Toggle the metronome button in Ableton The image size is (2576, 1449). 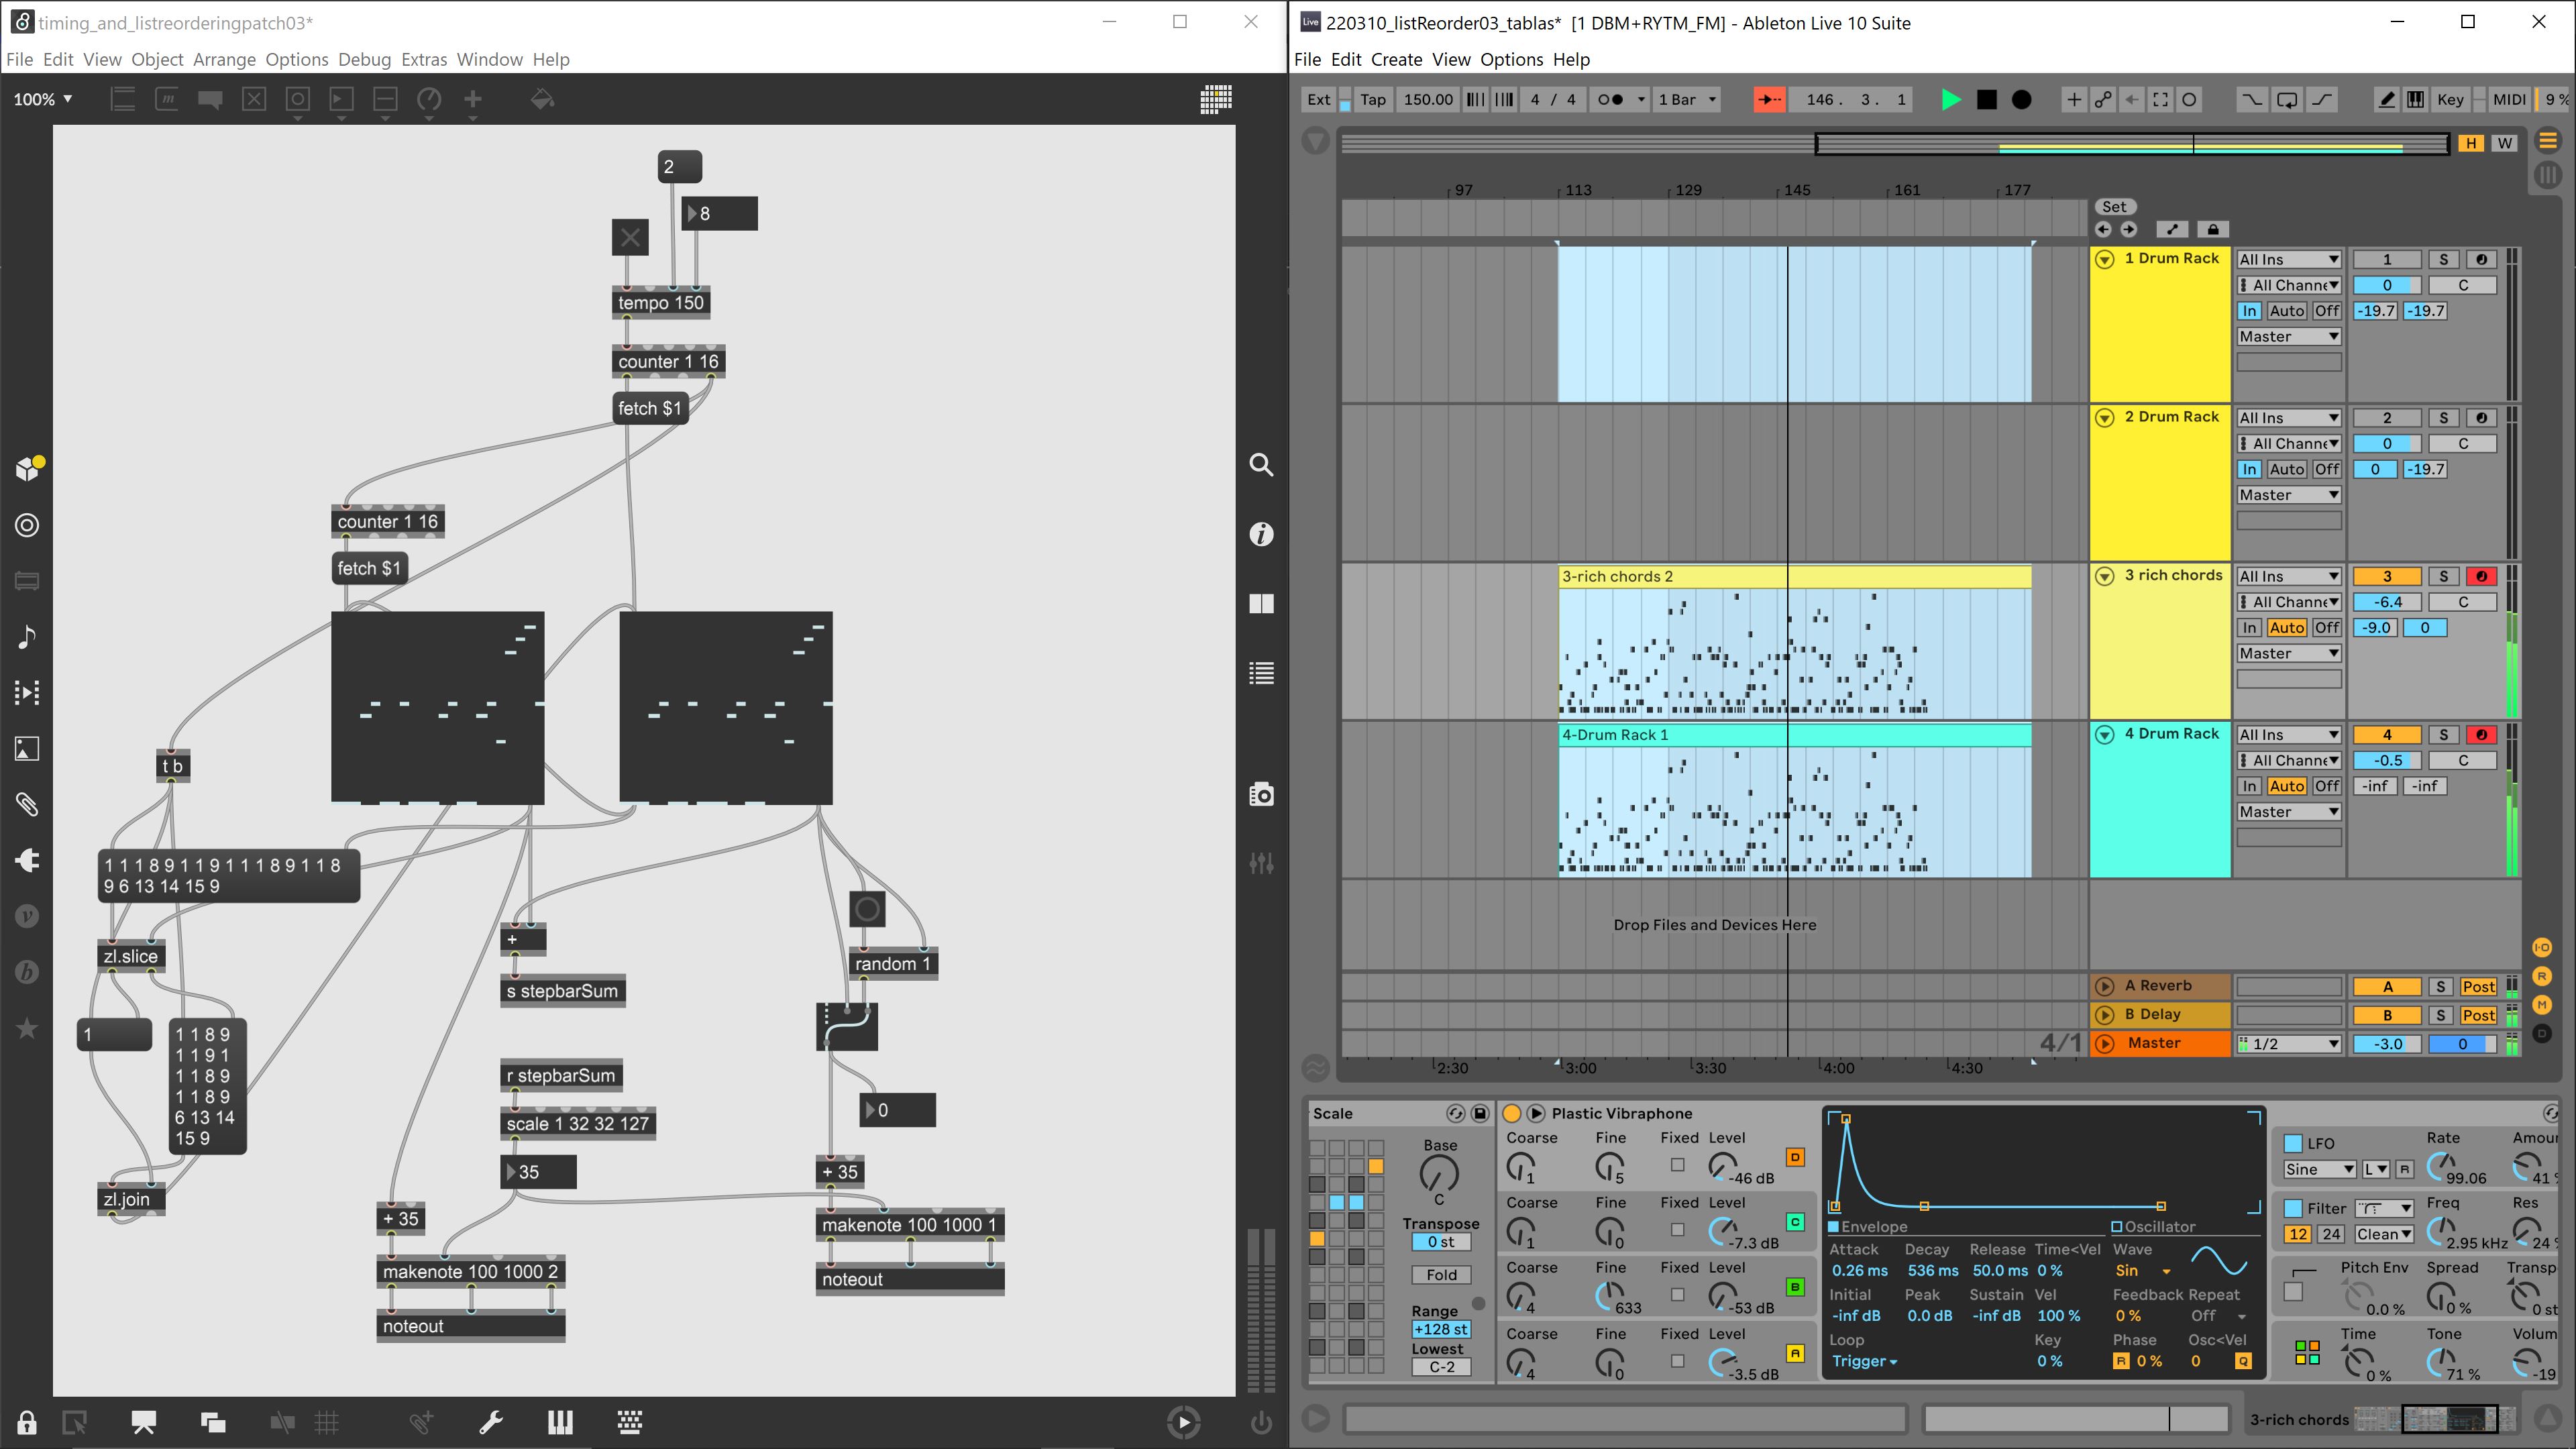coord(1610,99)
